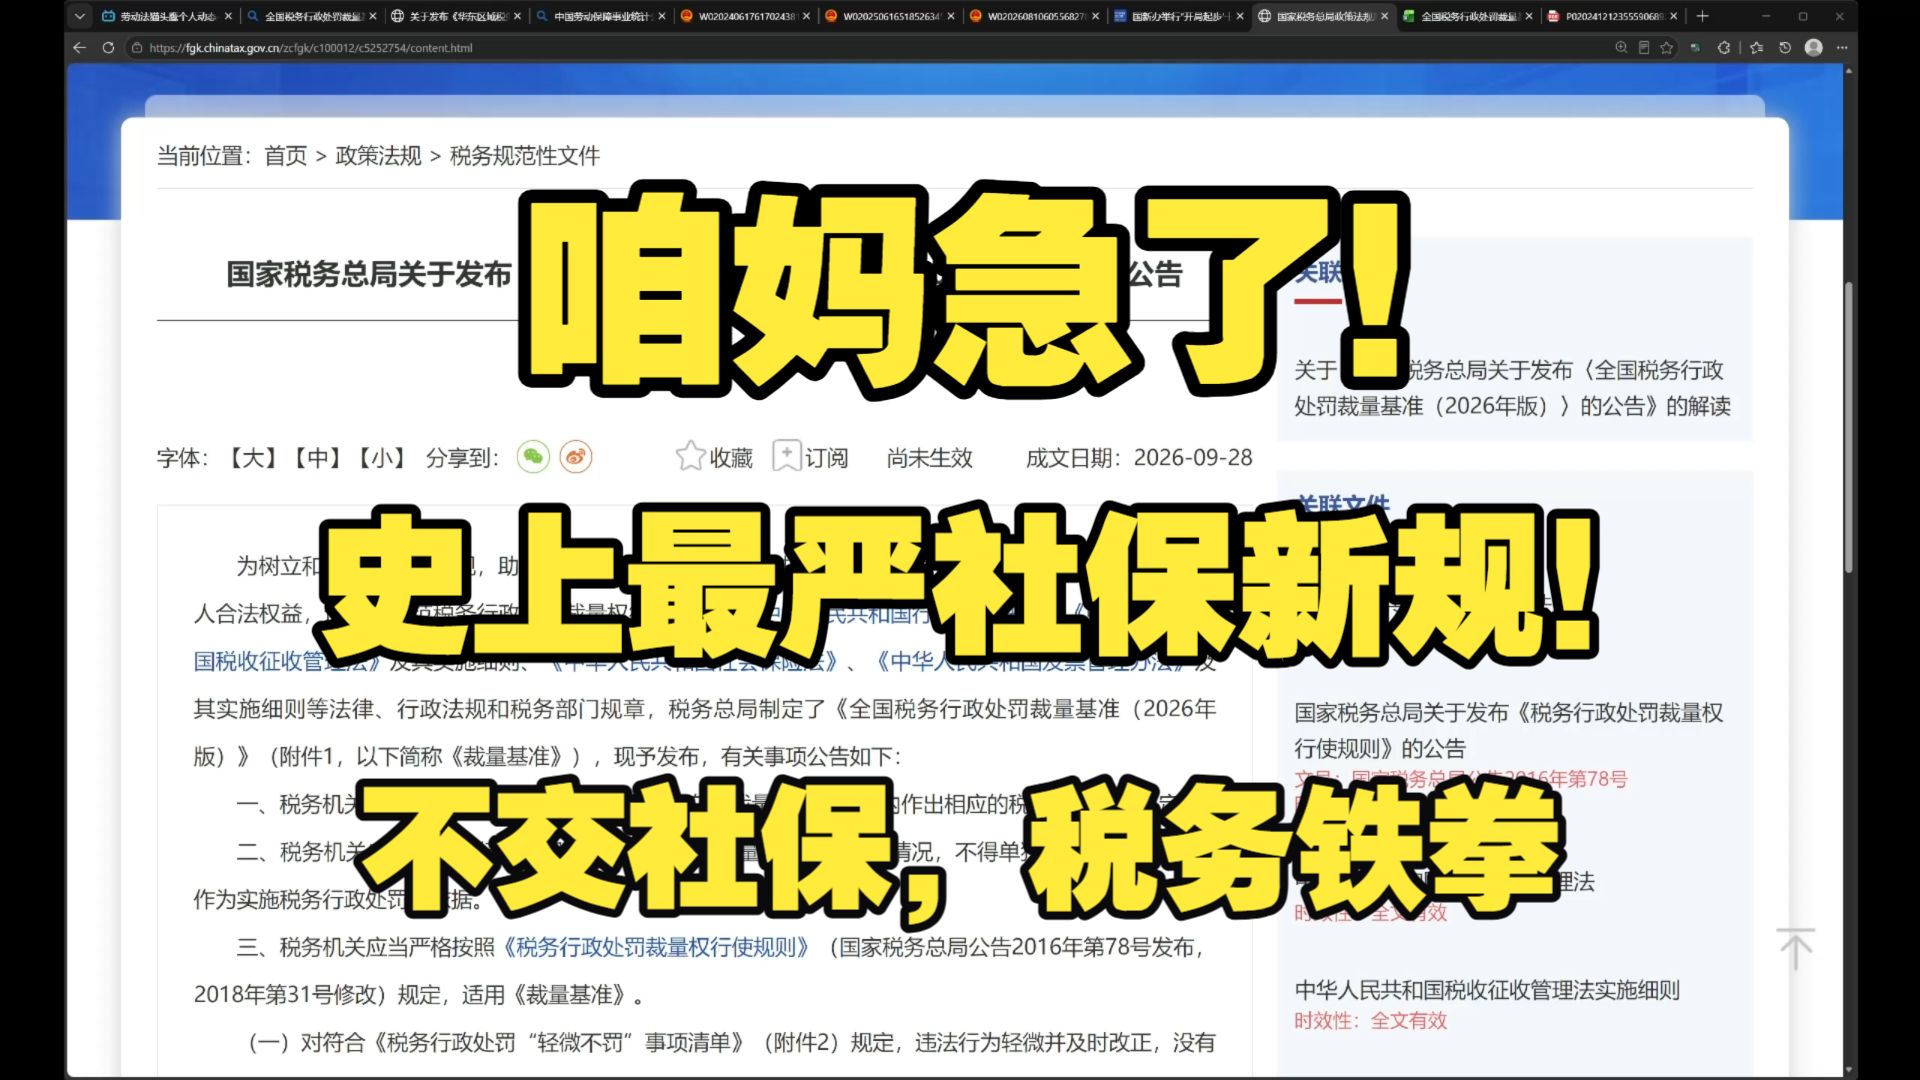Share the article to WeChat
Viewport: 1920px width, 1080px height.
click(x=534, y=457)
